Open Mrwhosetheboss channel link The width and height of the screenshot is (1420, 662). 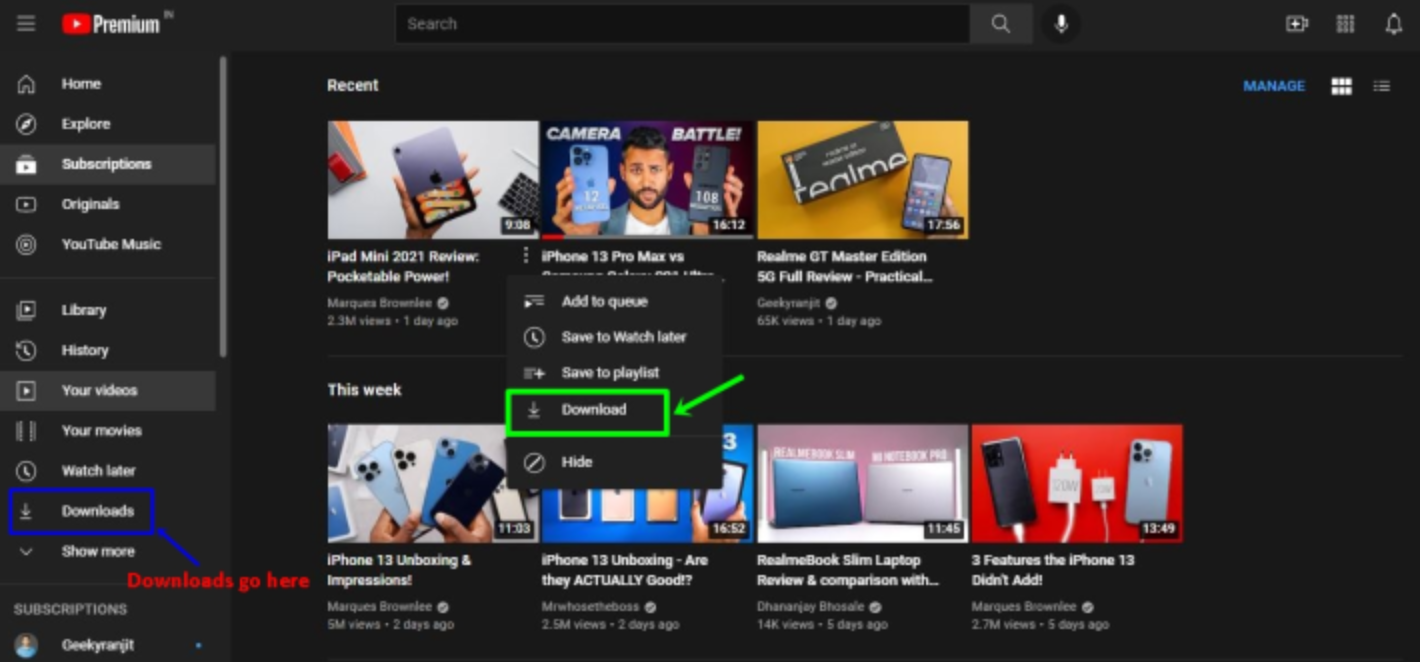point(591,607)
